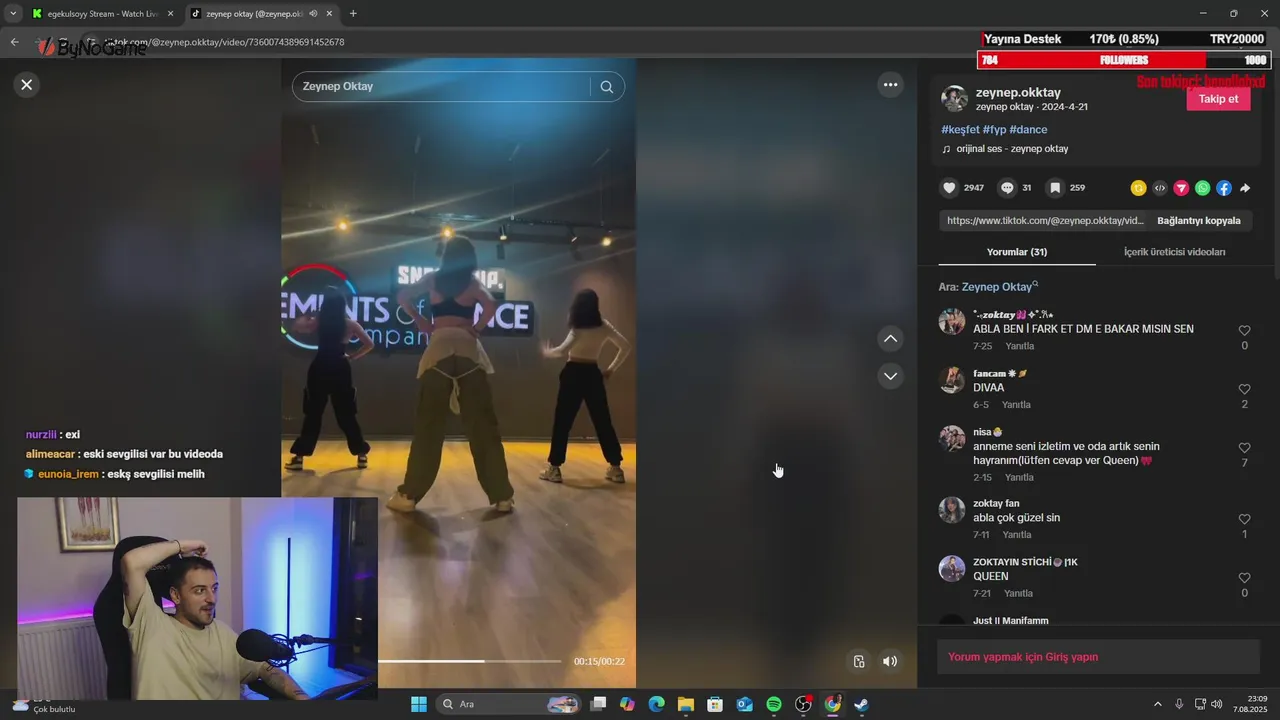Switch to İçerik üreticisi videoları tab
The height and width of the screenshot is (720, 1280).
tap(1174, 252)
